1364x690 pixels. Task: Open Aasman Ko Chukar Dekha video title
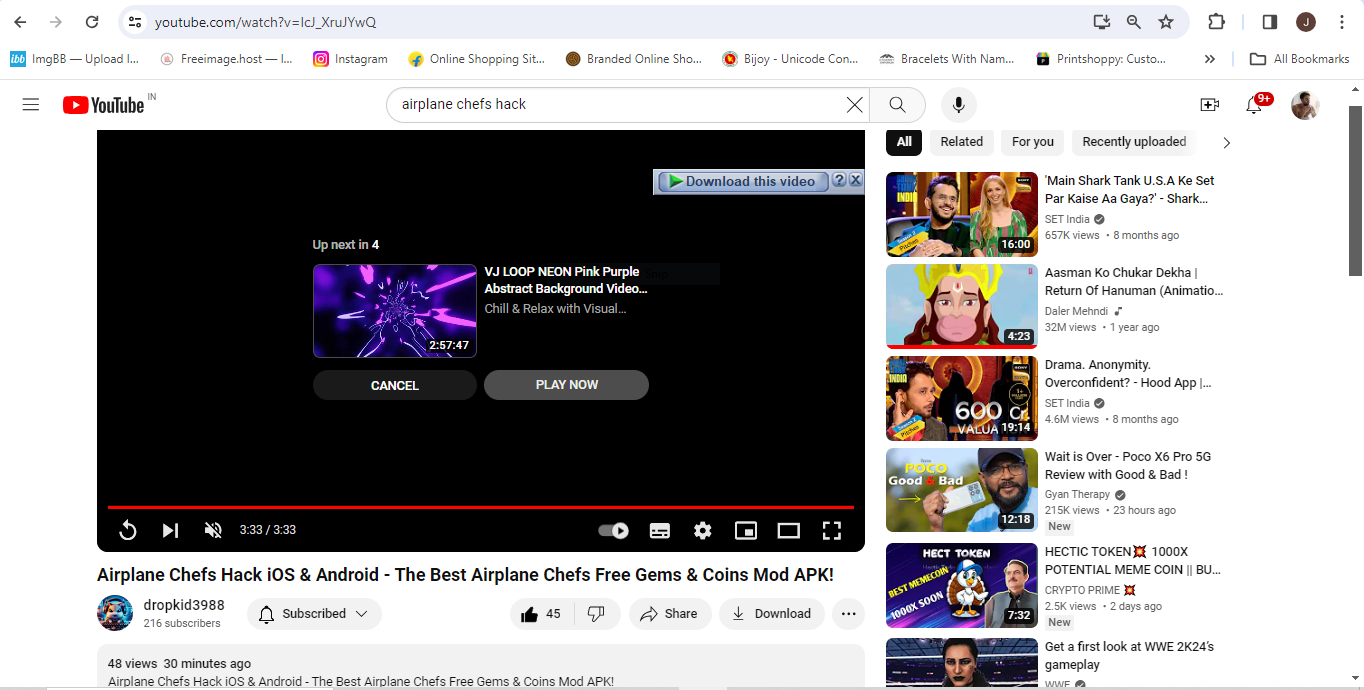point(1134,281)
